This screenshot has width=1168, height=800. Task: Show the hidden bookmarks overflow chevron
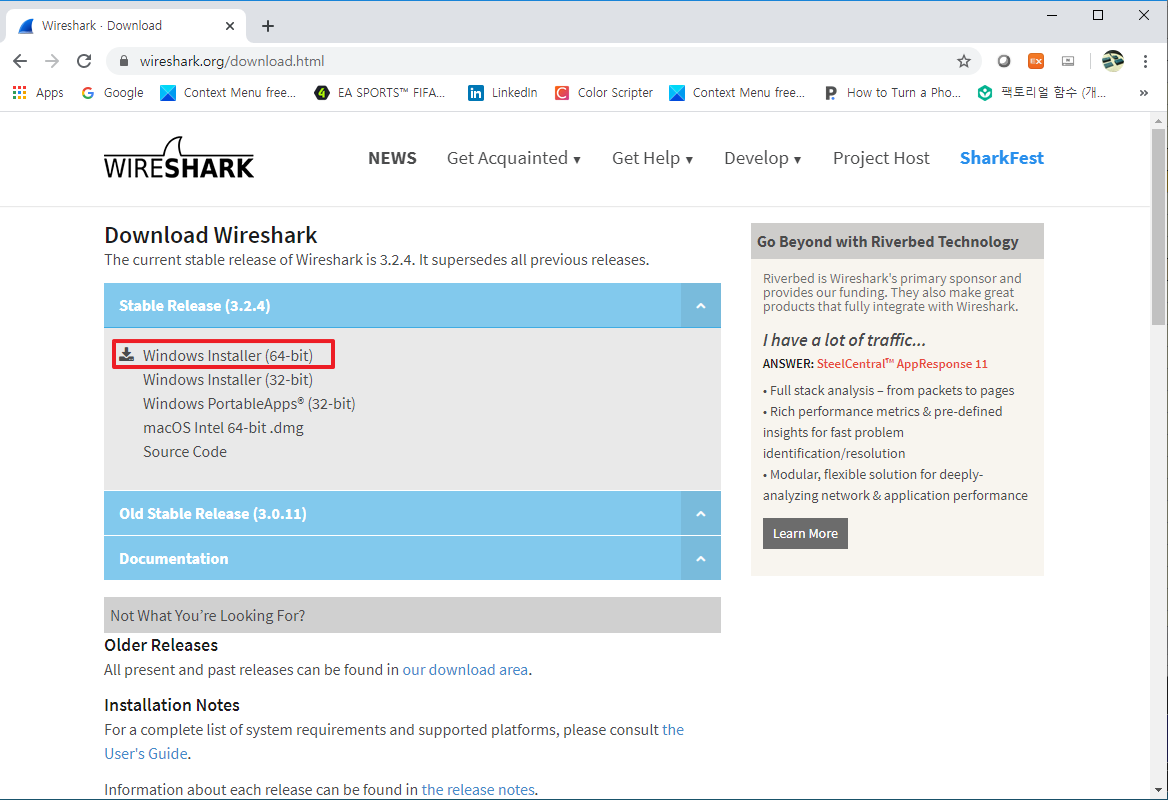click(1143, 92)
